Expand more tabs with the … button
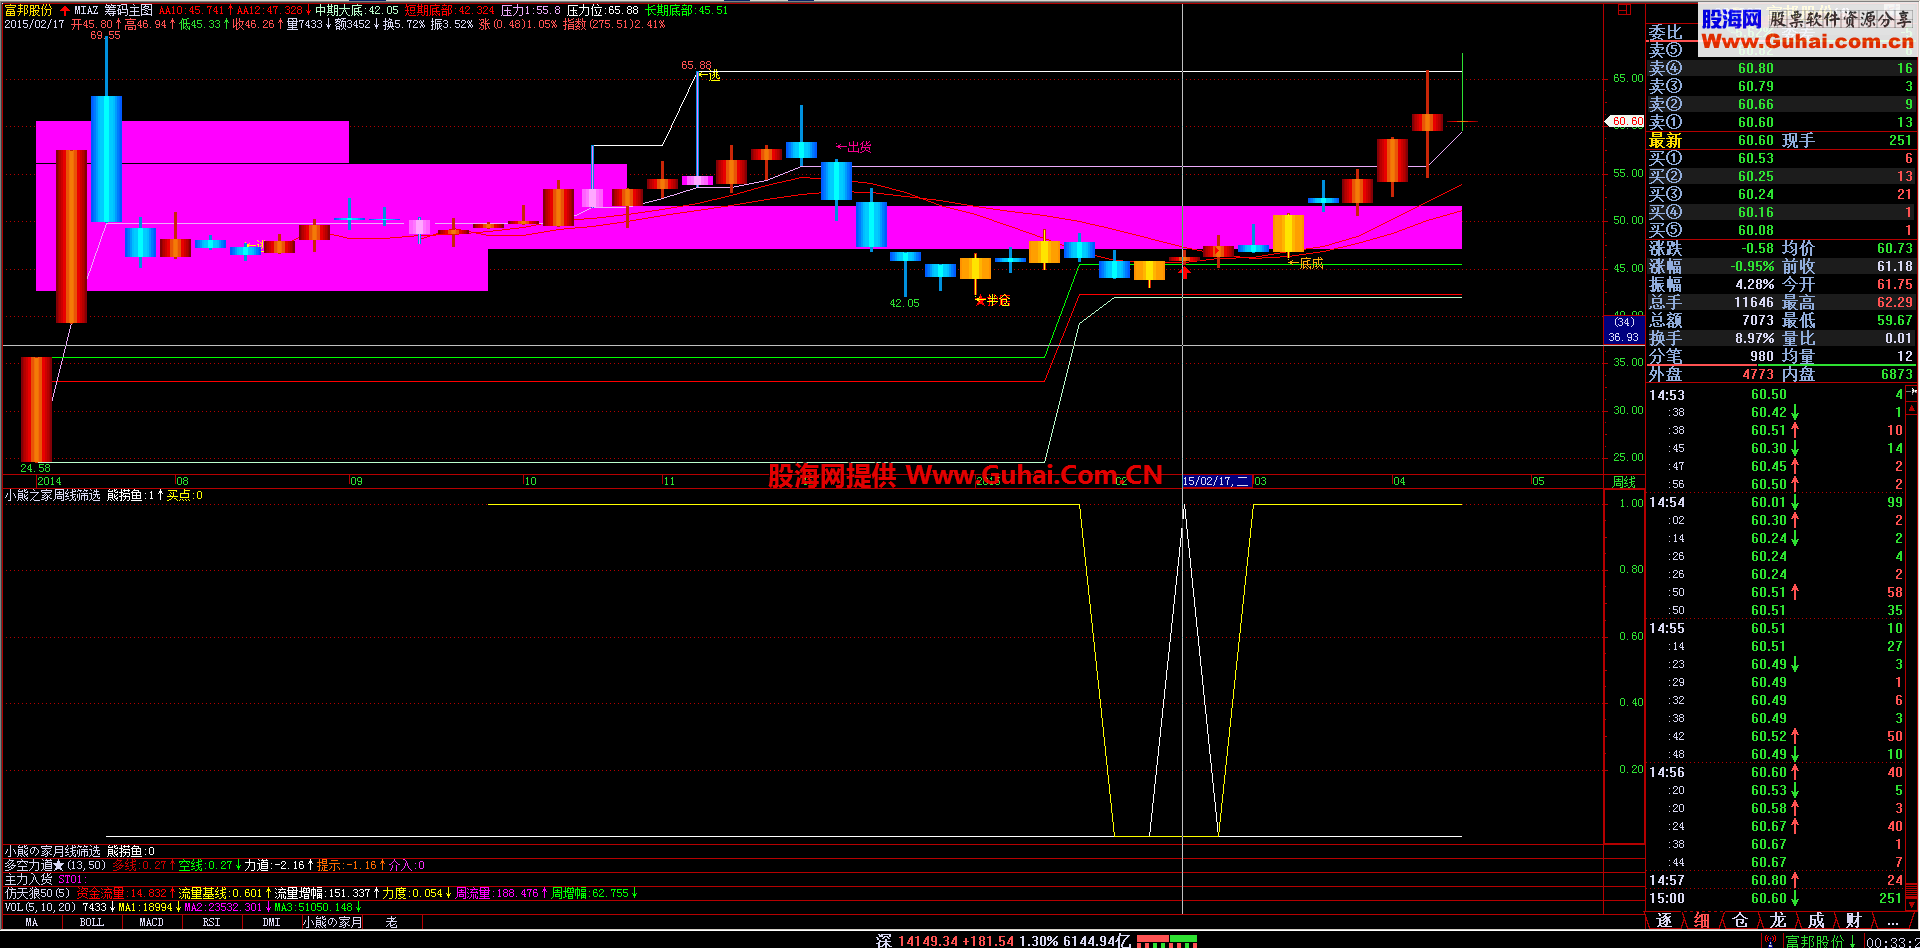The height and width of the screenshot is (948, 1920). pyautogui.click(x=1891, y=920)
